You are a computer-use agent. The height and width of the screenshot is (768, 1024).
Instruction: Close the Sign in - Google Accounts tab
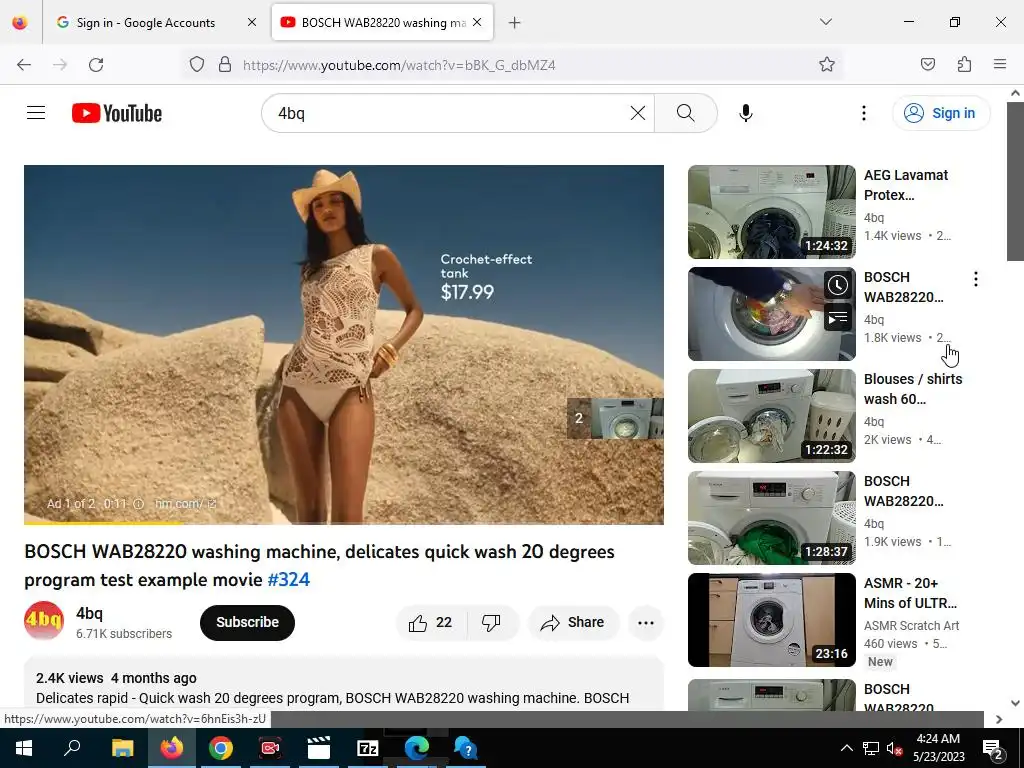252,22
